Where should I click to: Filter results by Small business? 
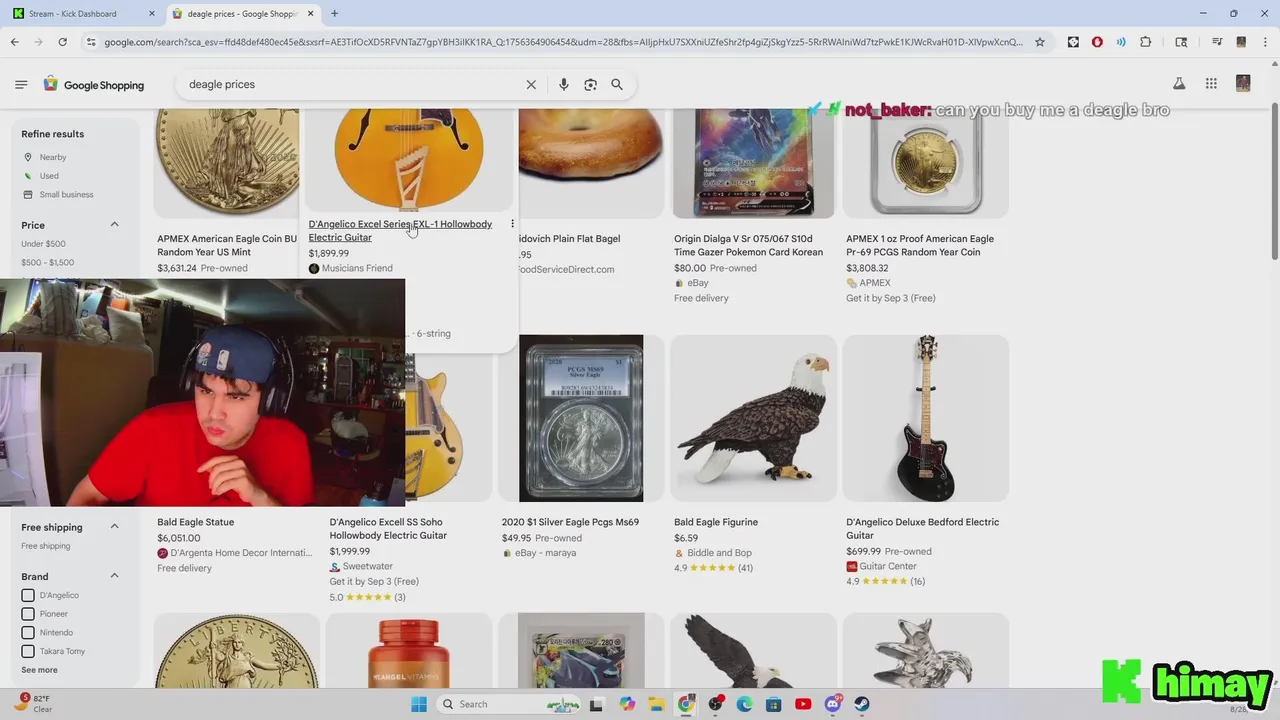66,195
